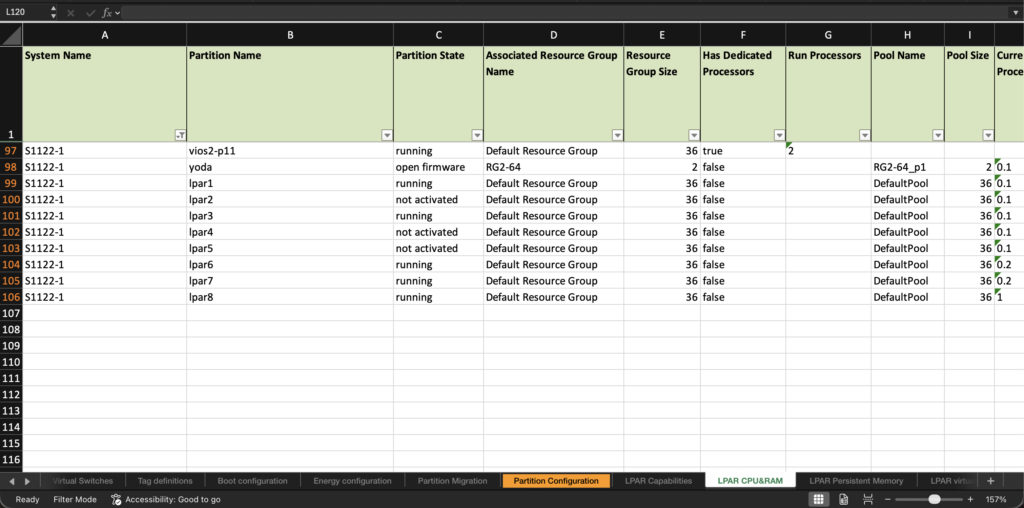Switch to the Partition Configuration sheet tab
This screenshot has height=508, width=1024.
556,481
